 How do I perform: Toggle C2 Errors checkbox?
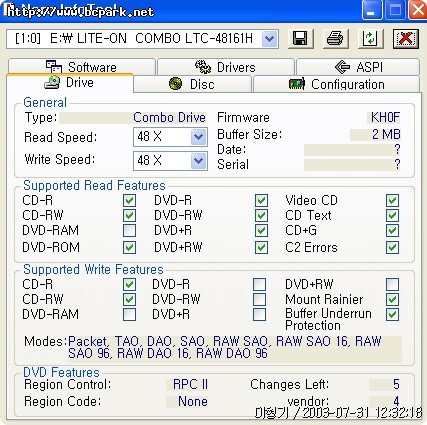pyautogui.click(x=392, y=247)
